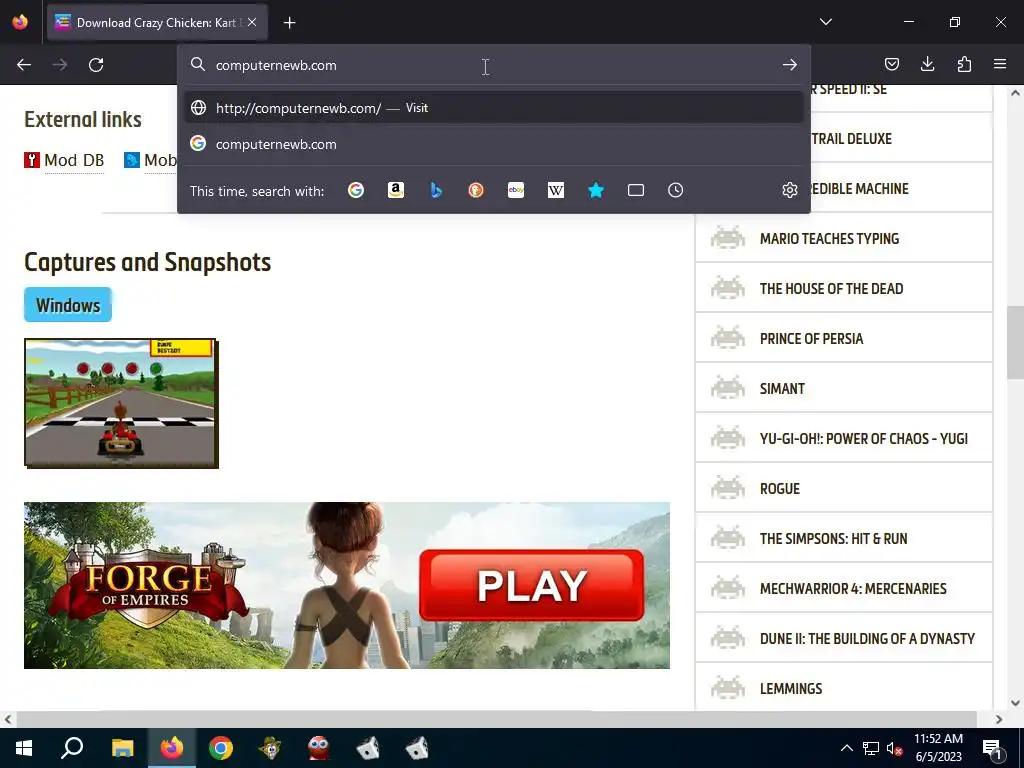The width and height of the screenshot is (1024, 768).
Task: Open a new tab
Action: click(289, 23)
